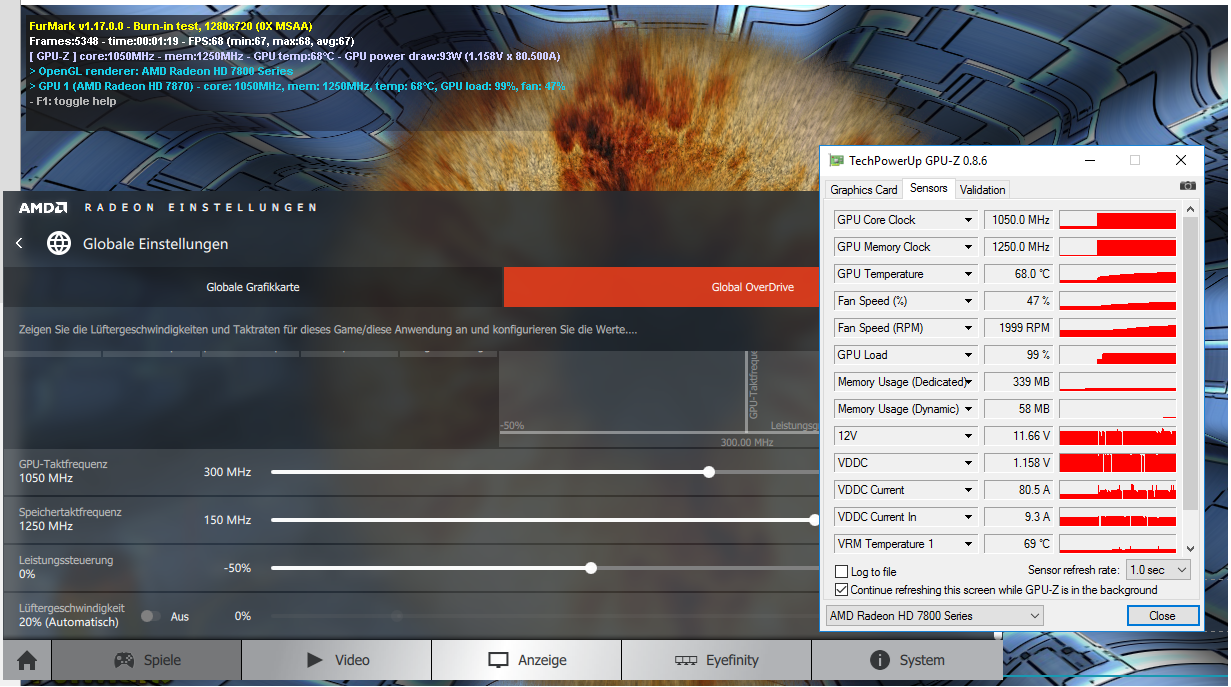
Task: Enable the Log to file checkbox
Action: click(x=841, y=572)
